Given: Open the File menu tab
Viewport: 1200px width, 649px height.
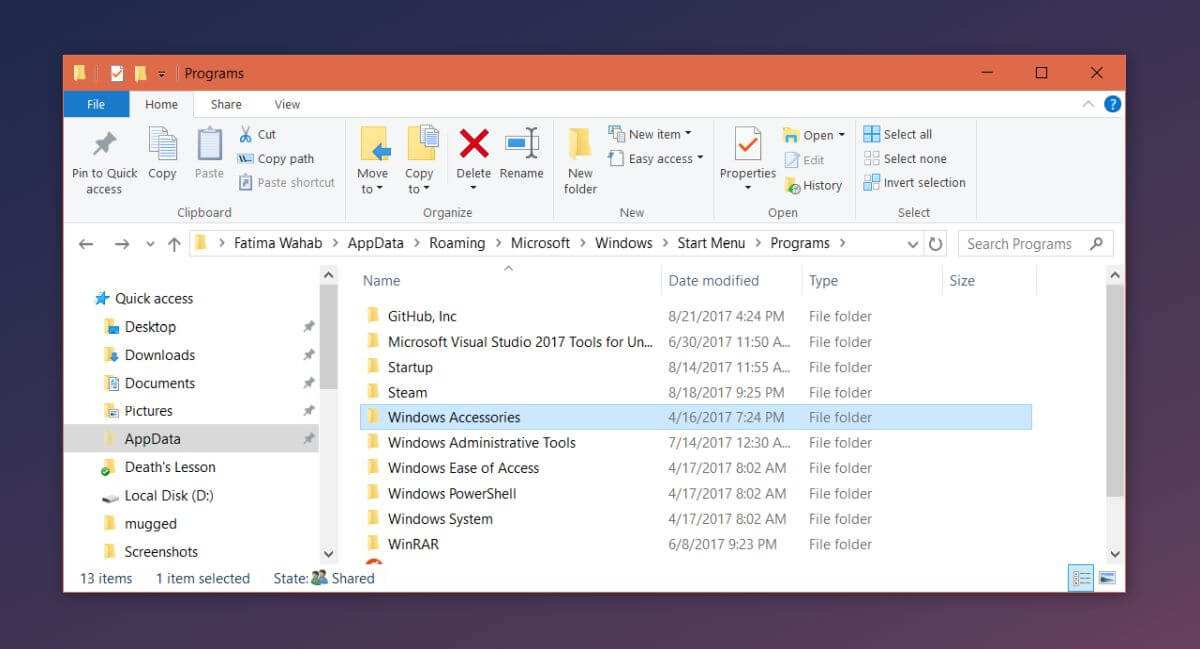Looking at the screenshot, I should [x=96, y=104].
